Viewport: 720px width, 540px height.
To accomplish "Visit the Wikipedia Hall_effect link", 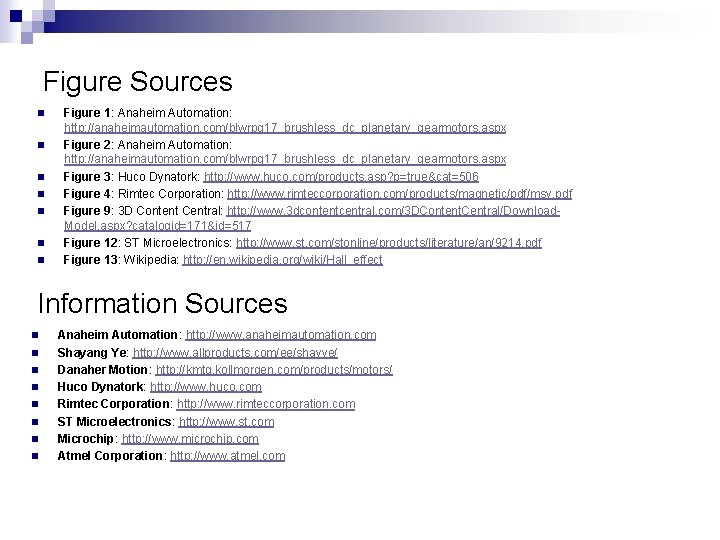I will [x=282, y=260].
